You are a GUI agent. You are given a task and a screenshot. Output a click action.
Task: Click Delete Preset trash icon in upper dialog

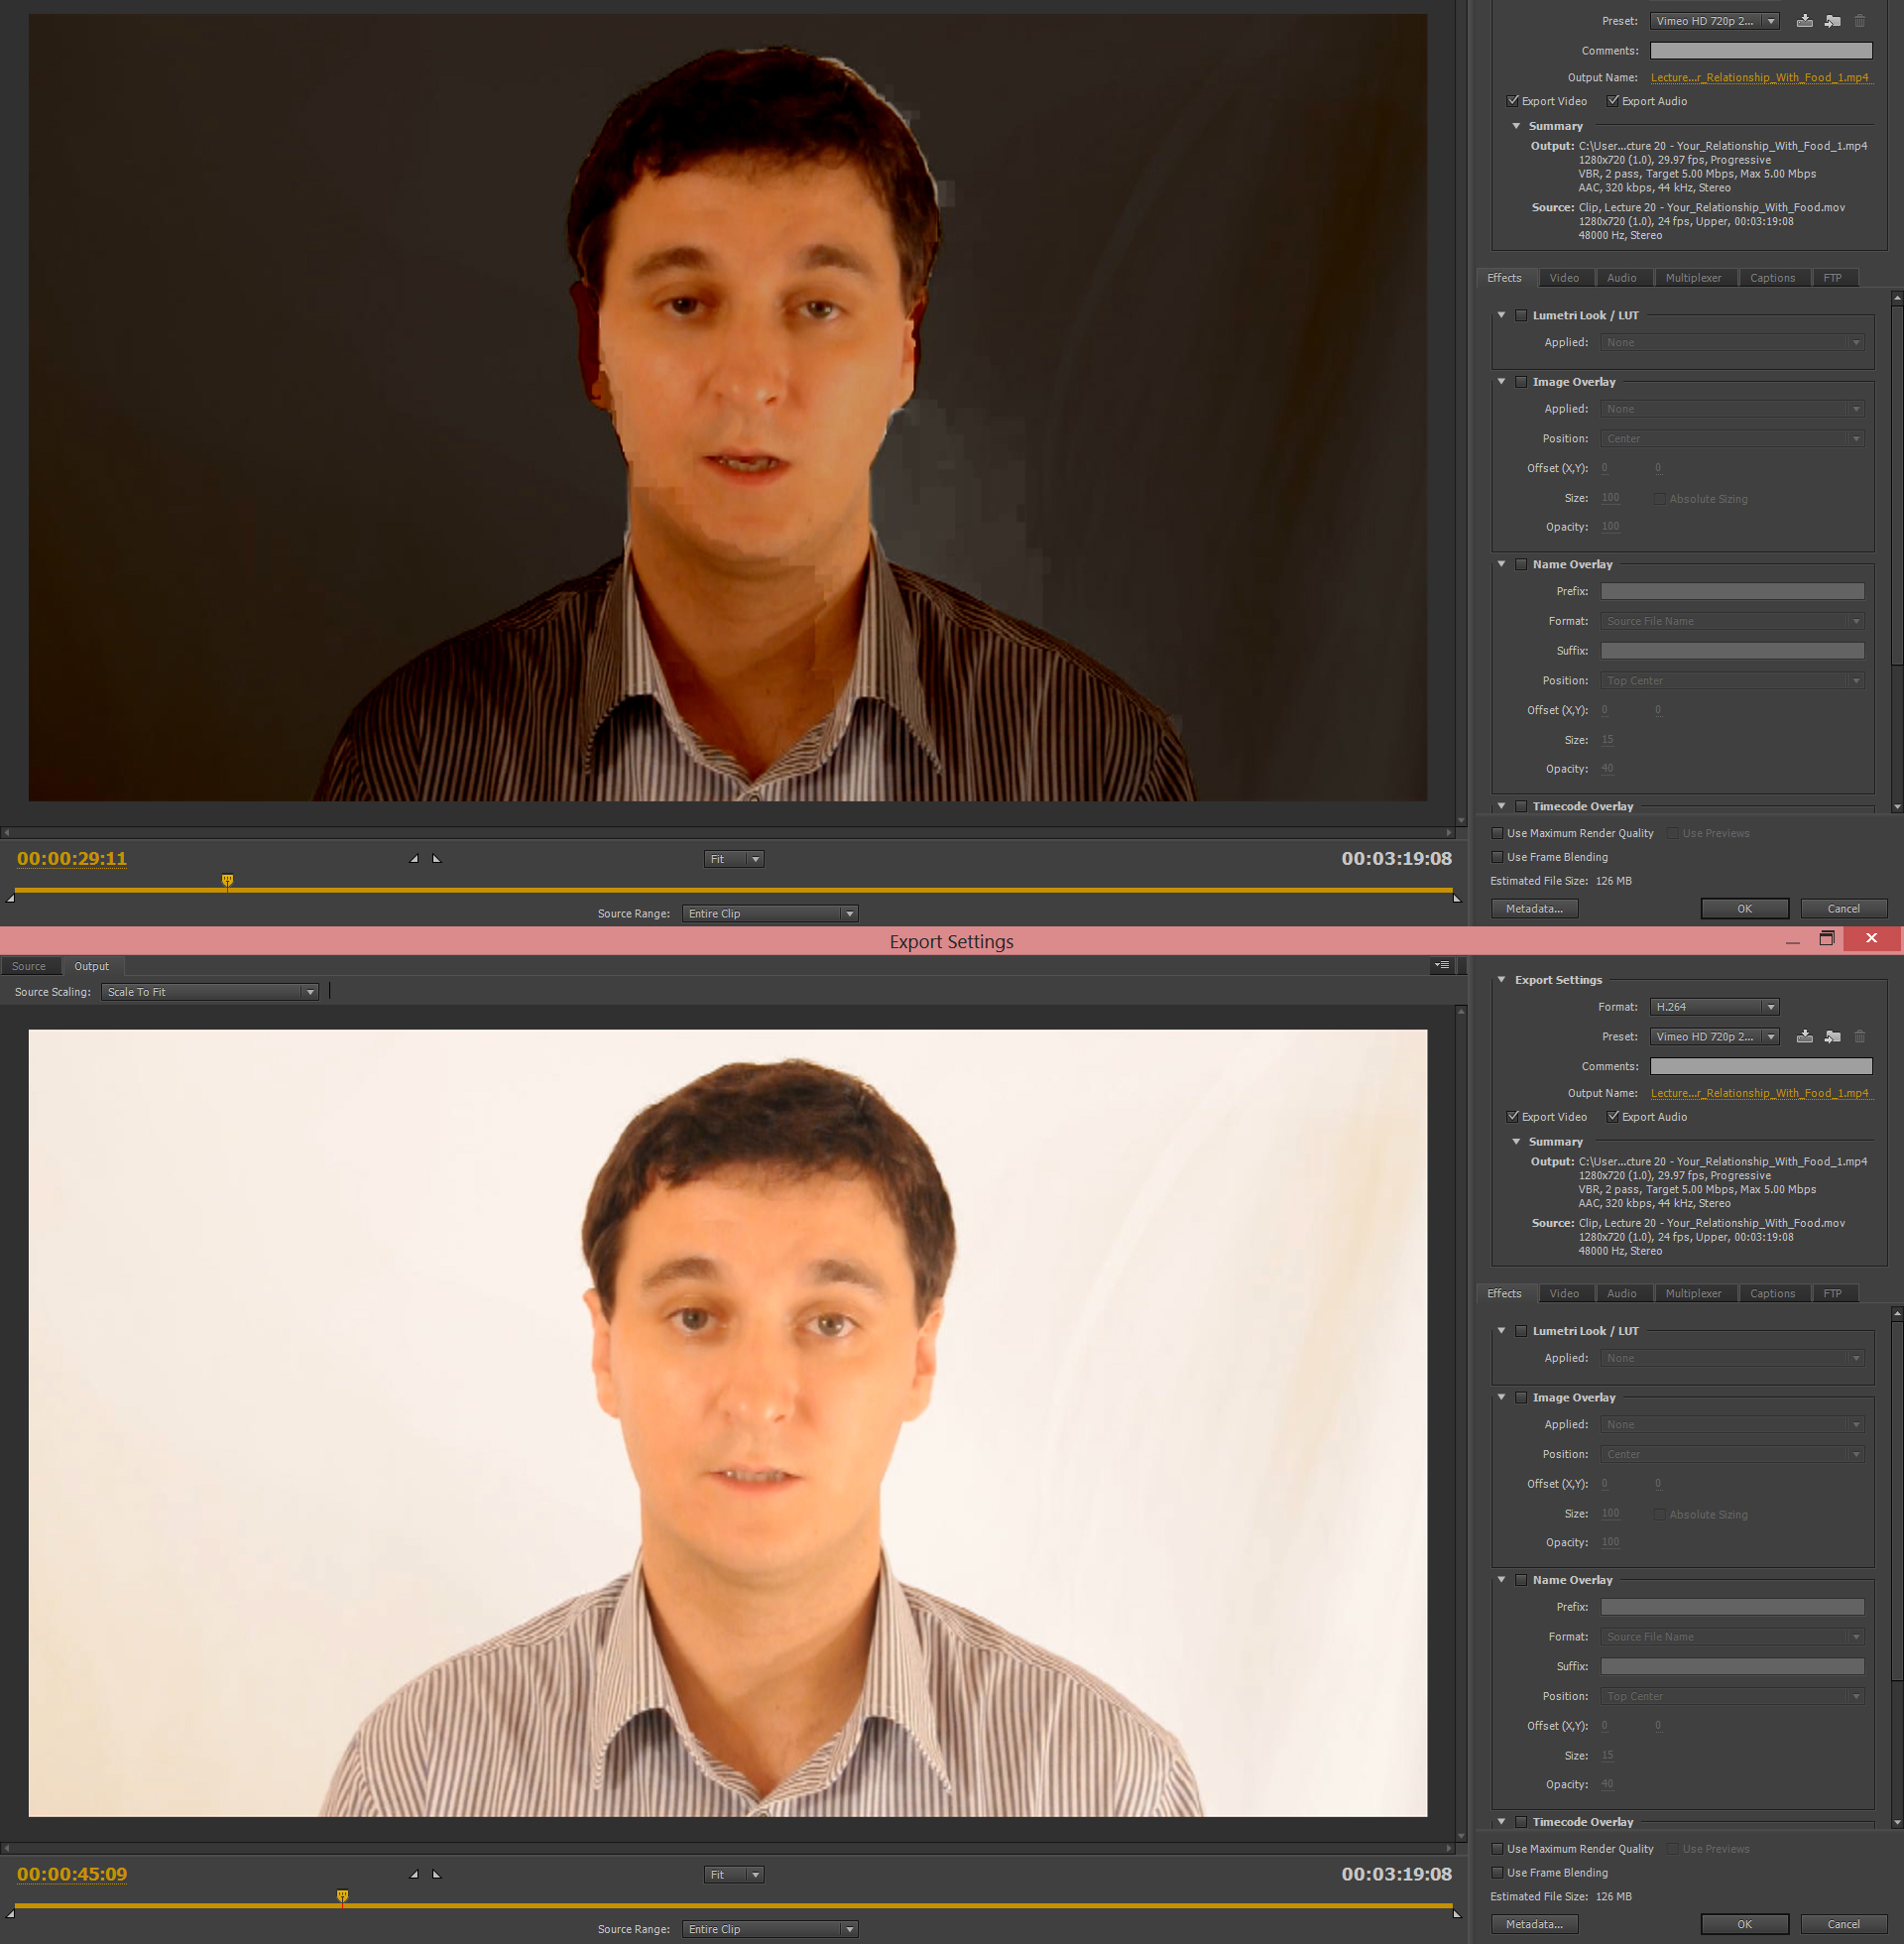coord(1860,21)
